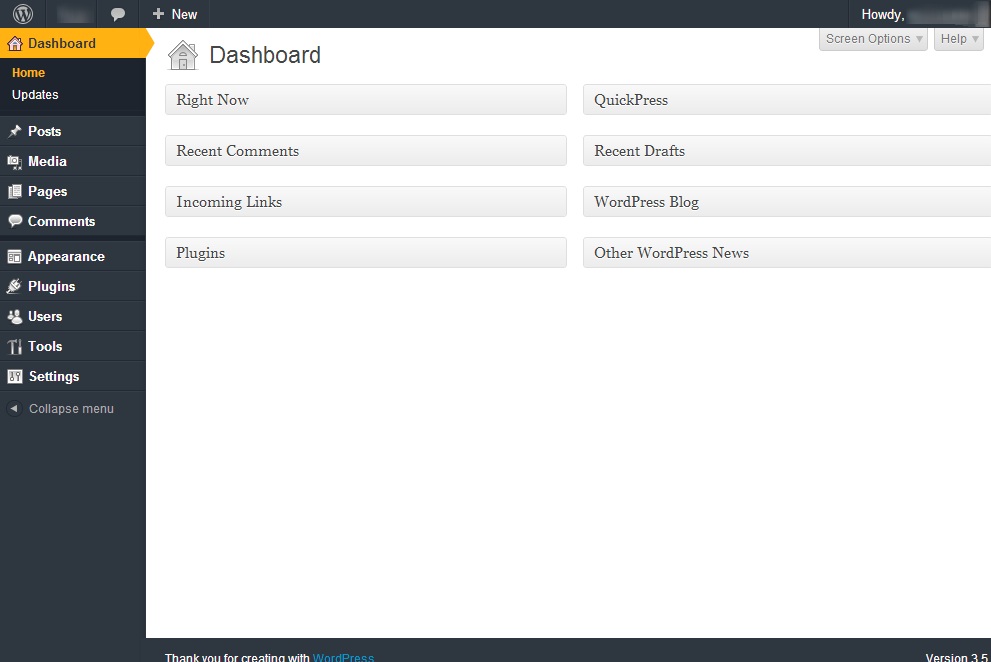The height and width of the screenshot is (662, 991).
Task: Expand the Screen Options panel
Action: [x=873, y=39]
